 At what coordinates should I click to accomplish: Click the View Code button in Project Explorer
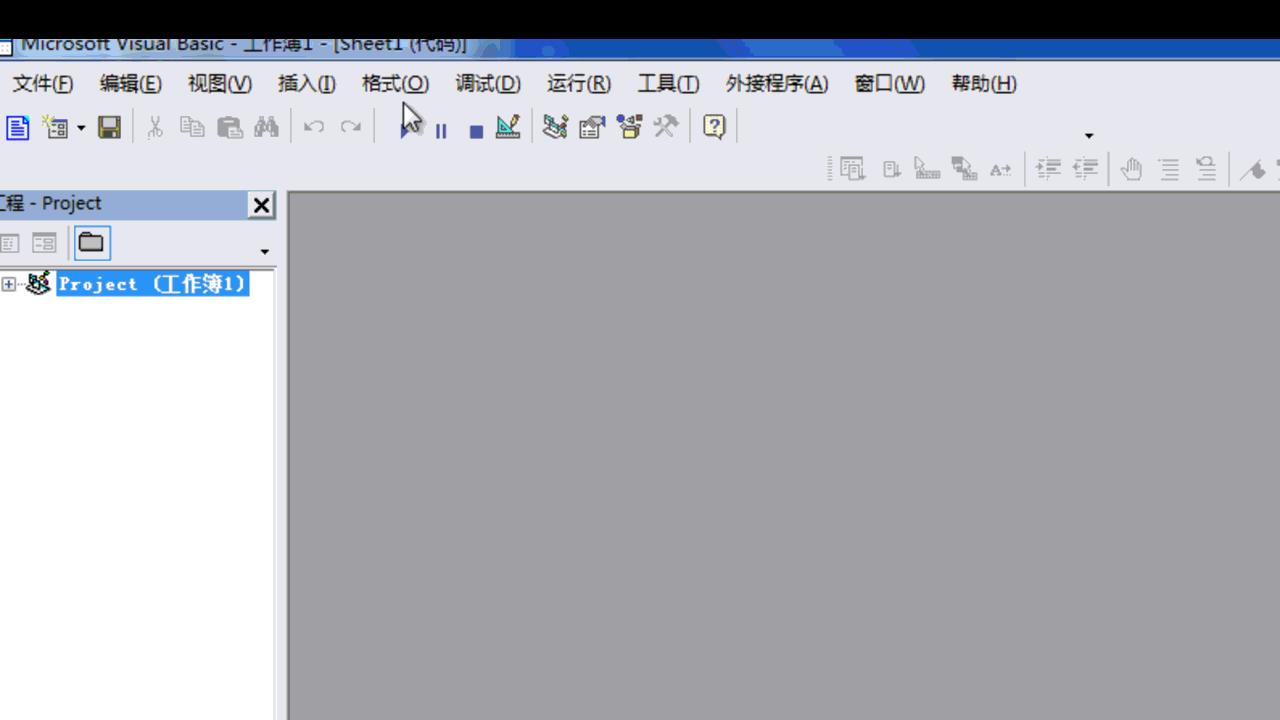(9, 242)
